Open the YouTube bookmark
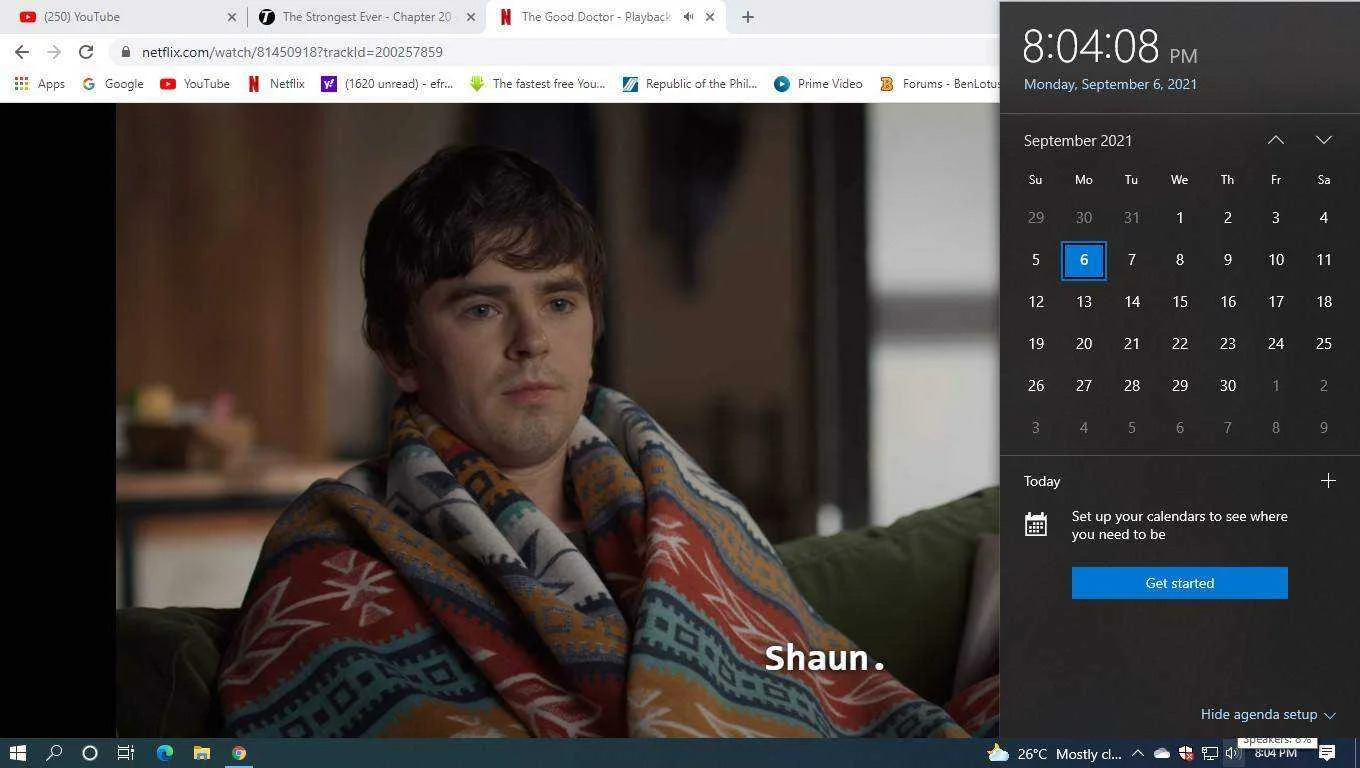This screenshot has height=768, width=1360. click(195, 84)
